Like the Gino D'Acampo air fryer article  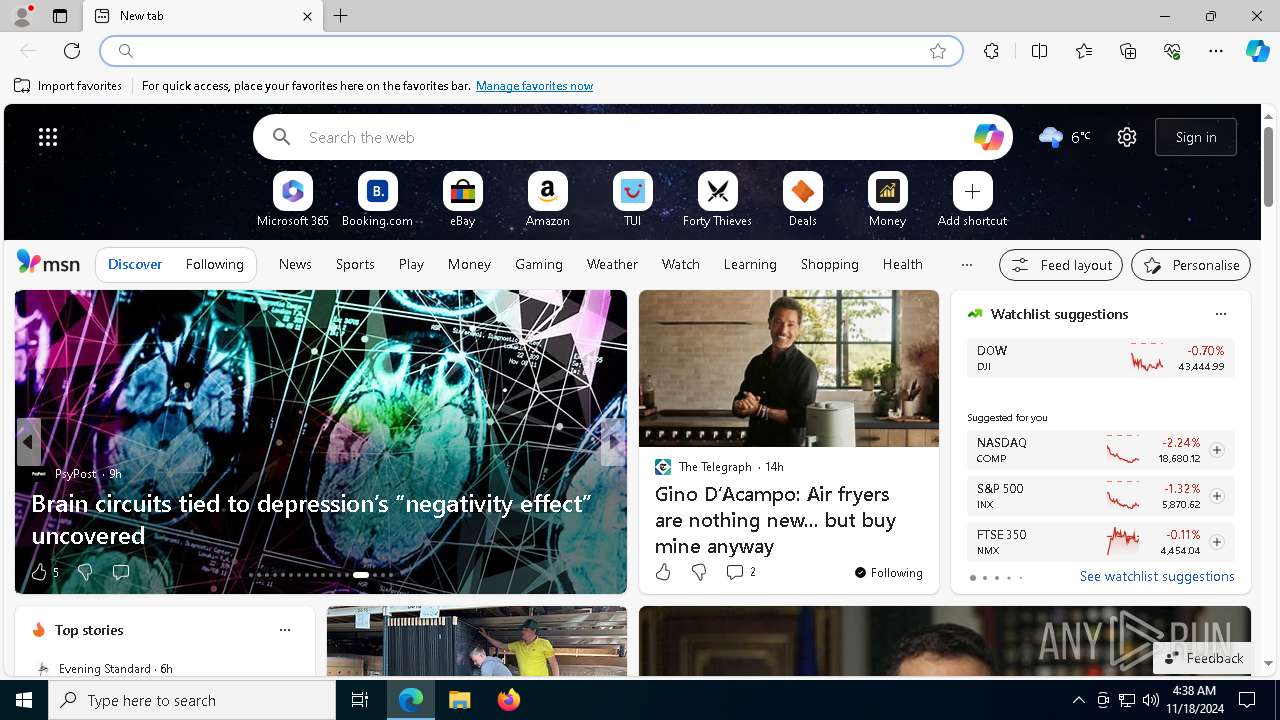[x=663, y=572]
